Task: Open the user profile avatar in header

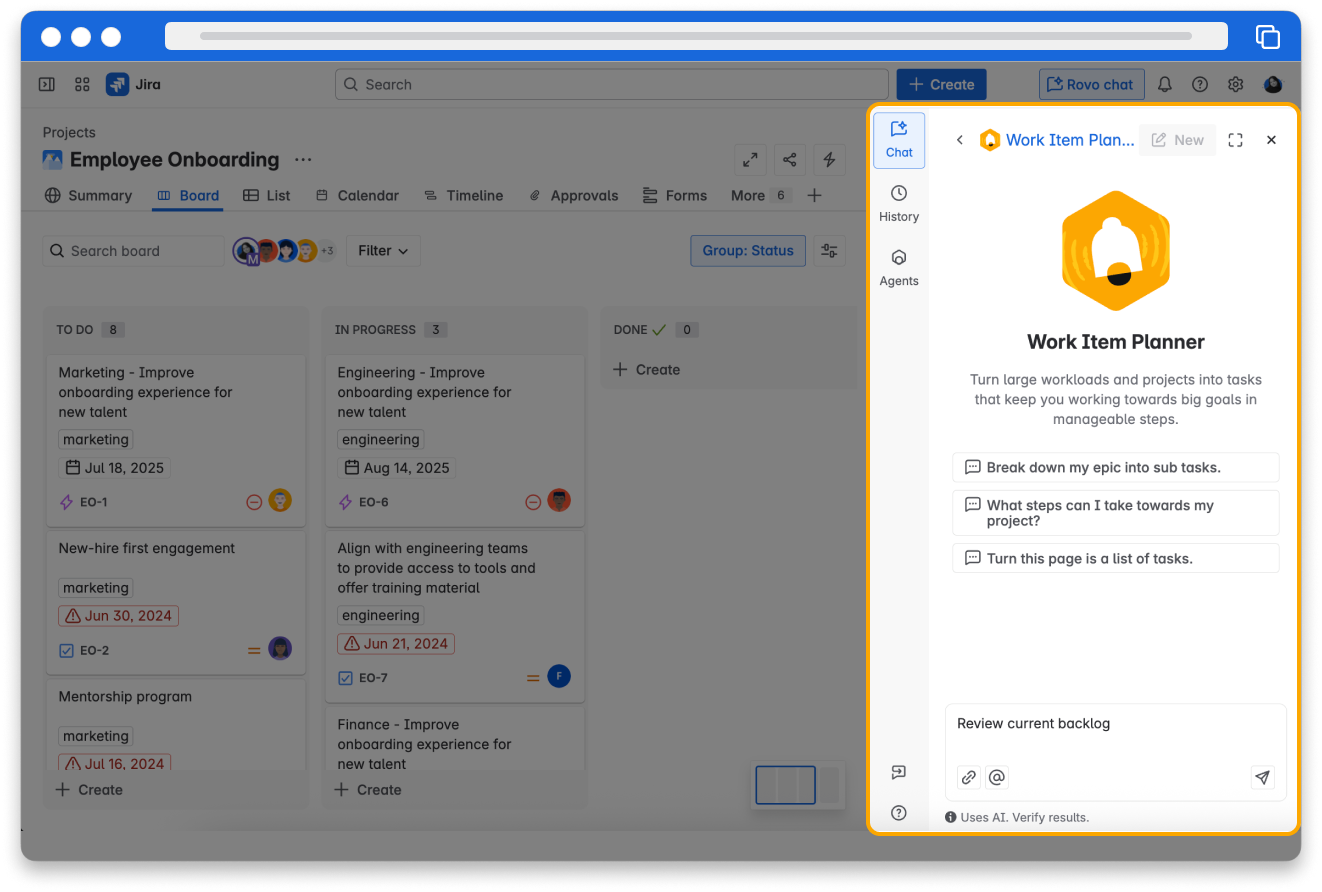Action: pyautogui.click(x=1273, y=85)
